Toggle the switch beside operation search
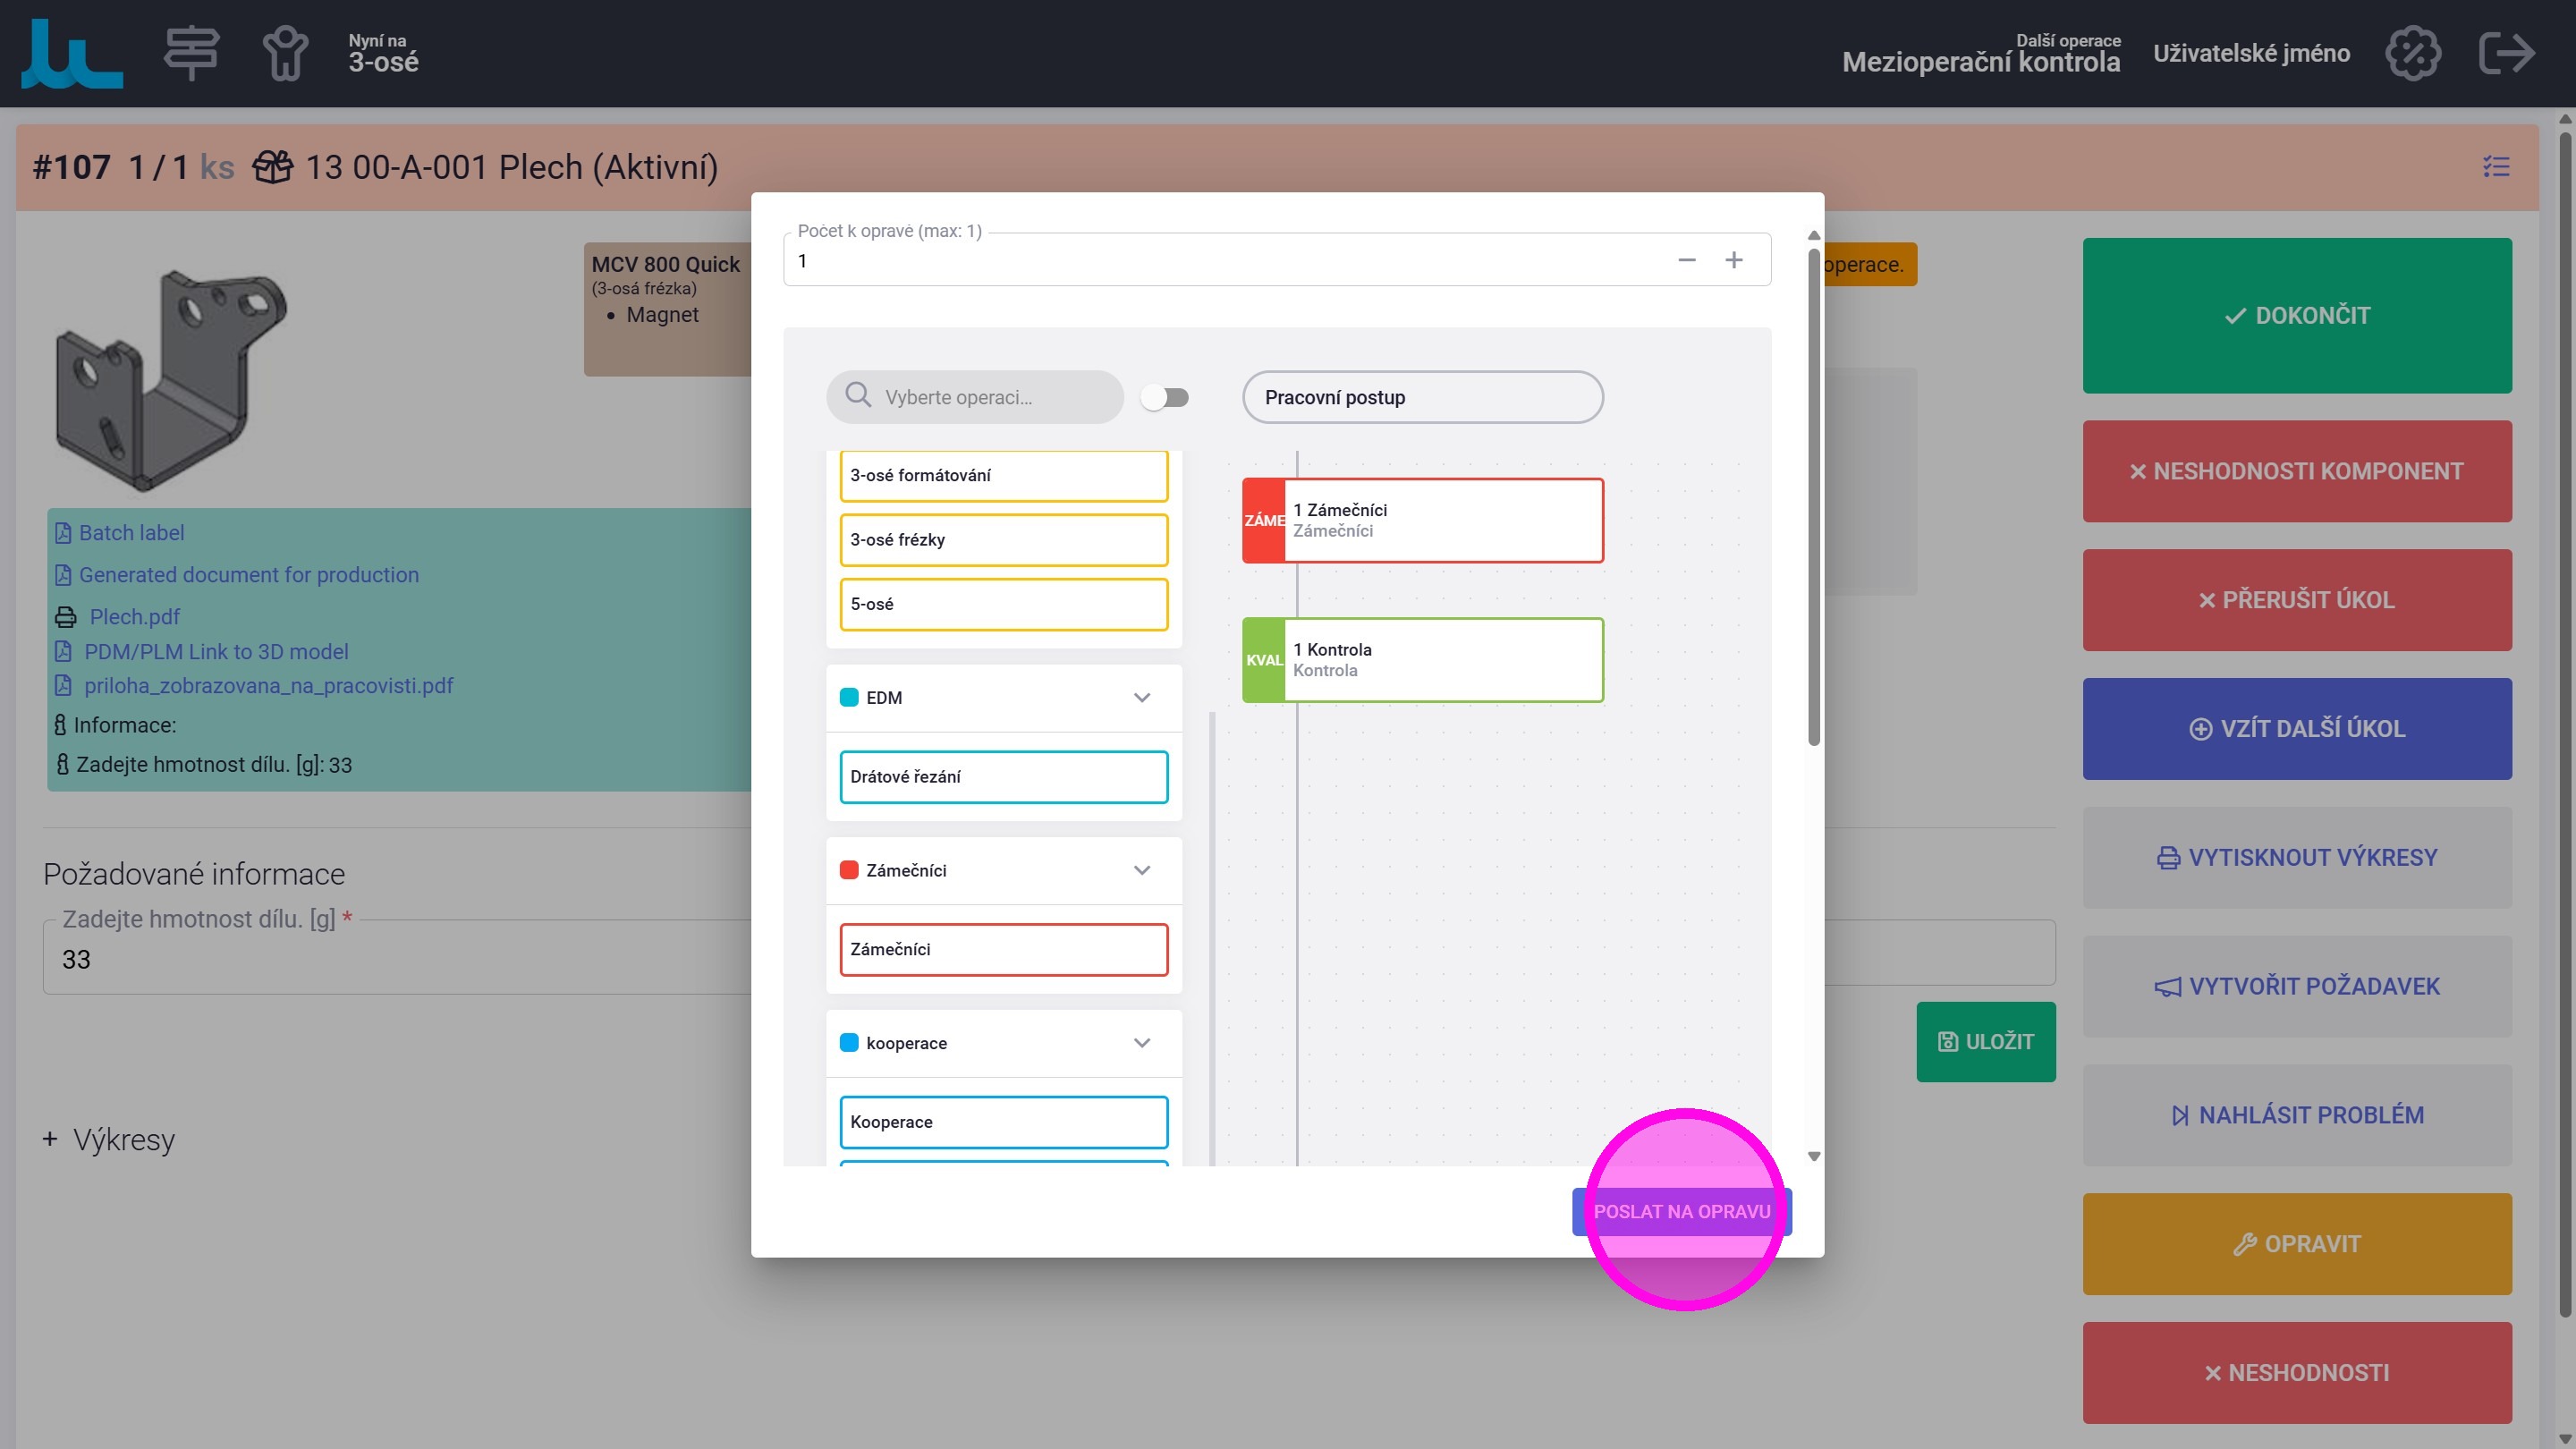The height and width of the screenshot is (1449, 2576). coord(1165,398)
